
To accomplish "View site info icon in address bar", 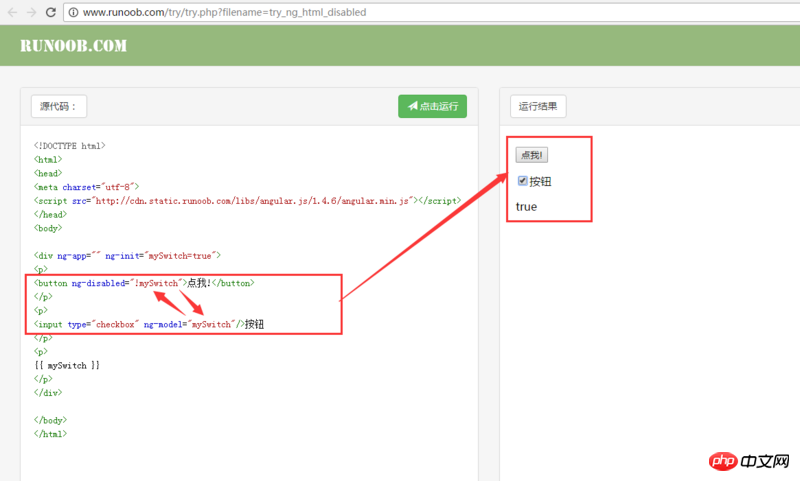I will [x=73, y=12].
